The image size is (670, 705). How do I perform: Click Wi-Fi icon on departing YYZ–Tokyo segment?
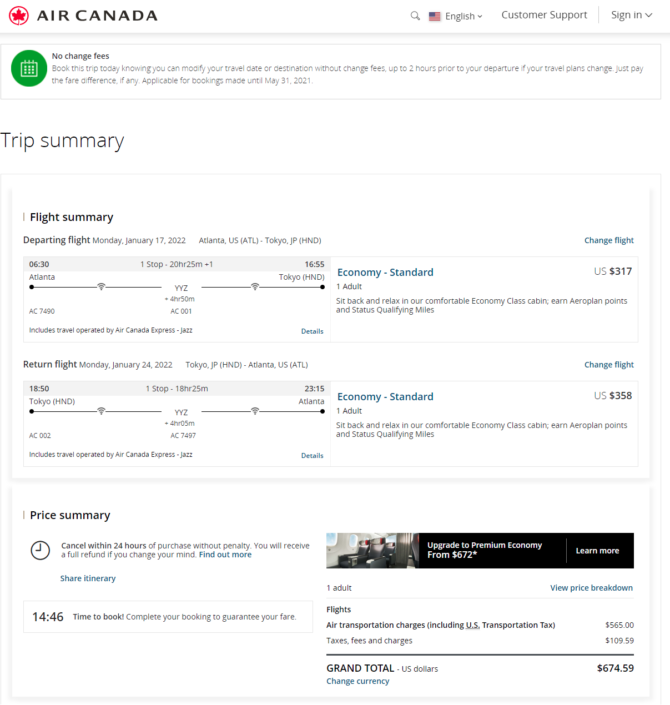pyautogui.click(x=255, y=286)
